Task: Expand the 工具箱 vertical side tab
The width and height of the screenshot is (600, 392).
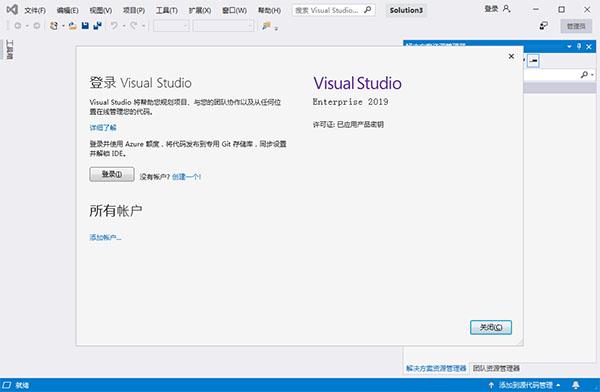Action: (x=10, y=49)
